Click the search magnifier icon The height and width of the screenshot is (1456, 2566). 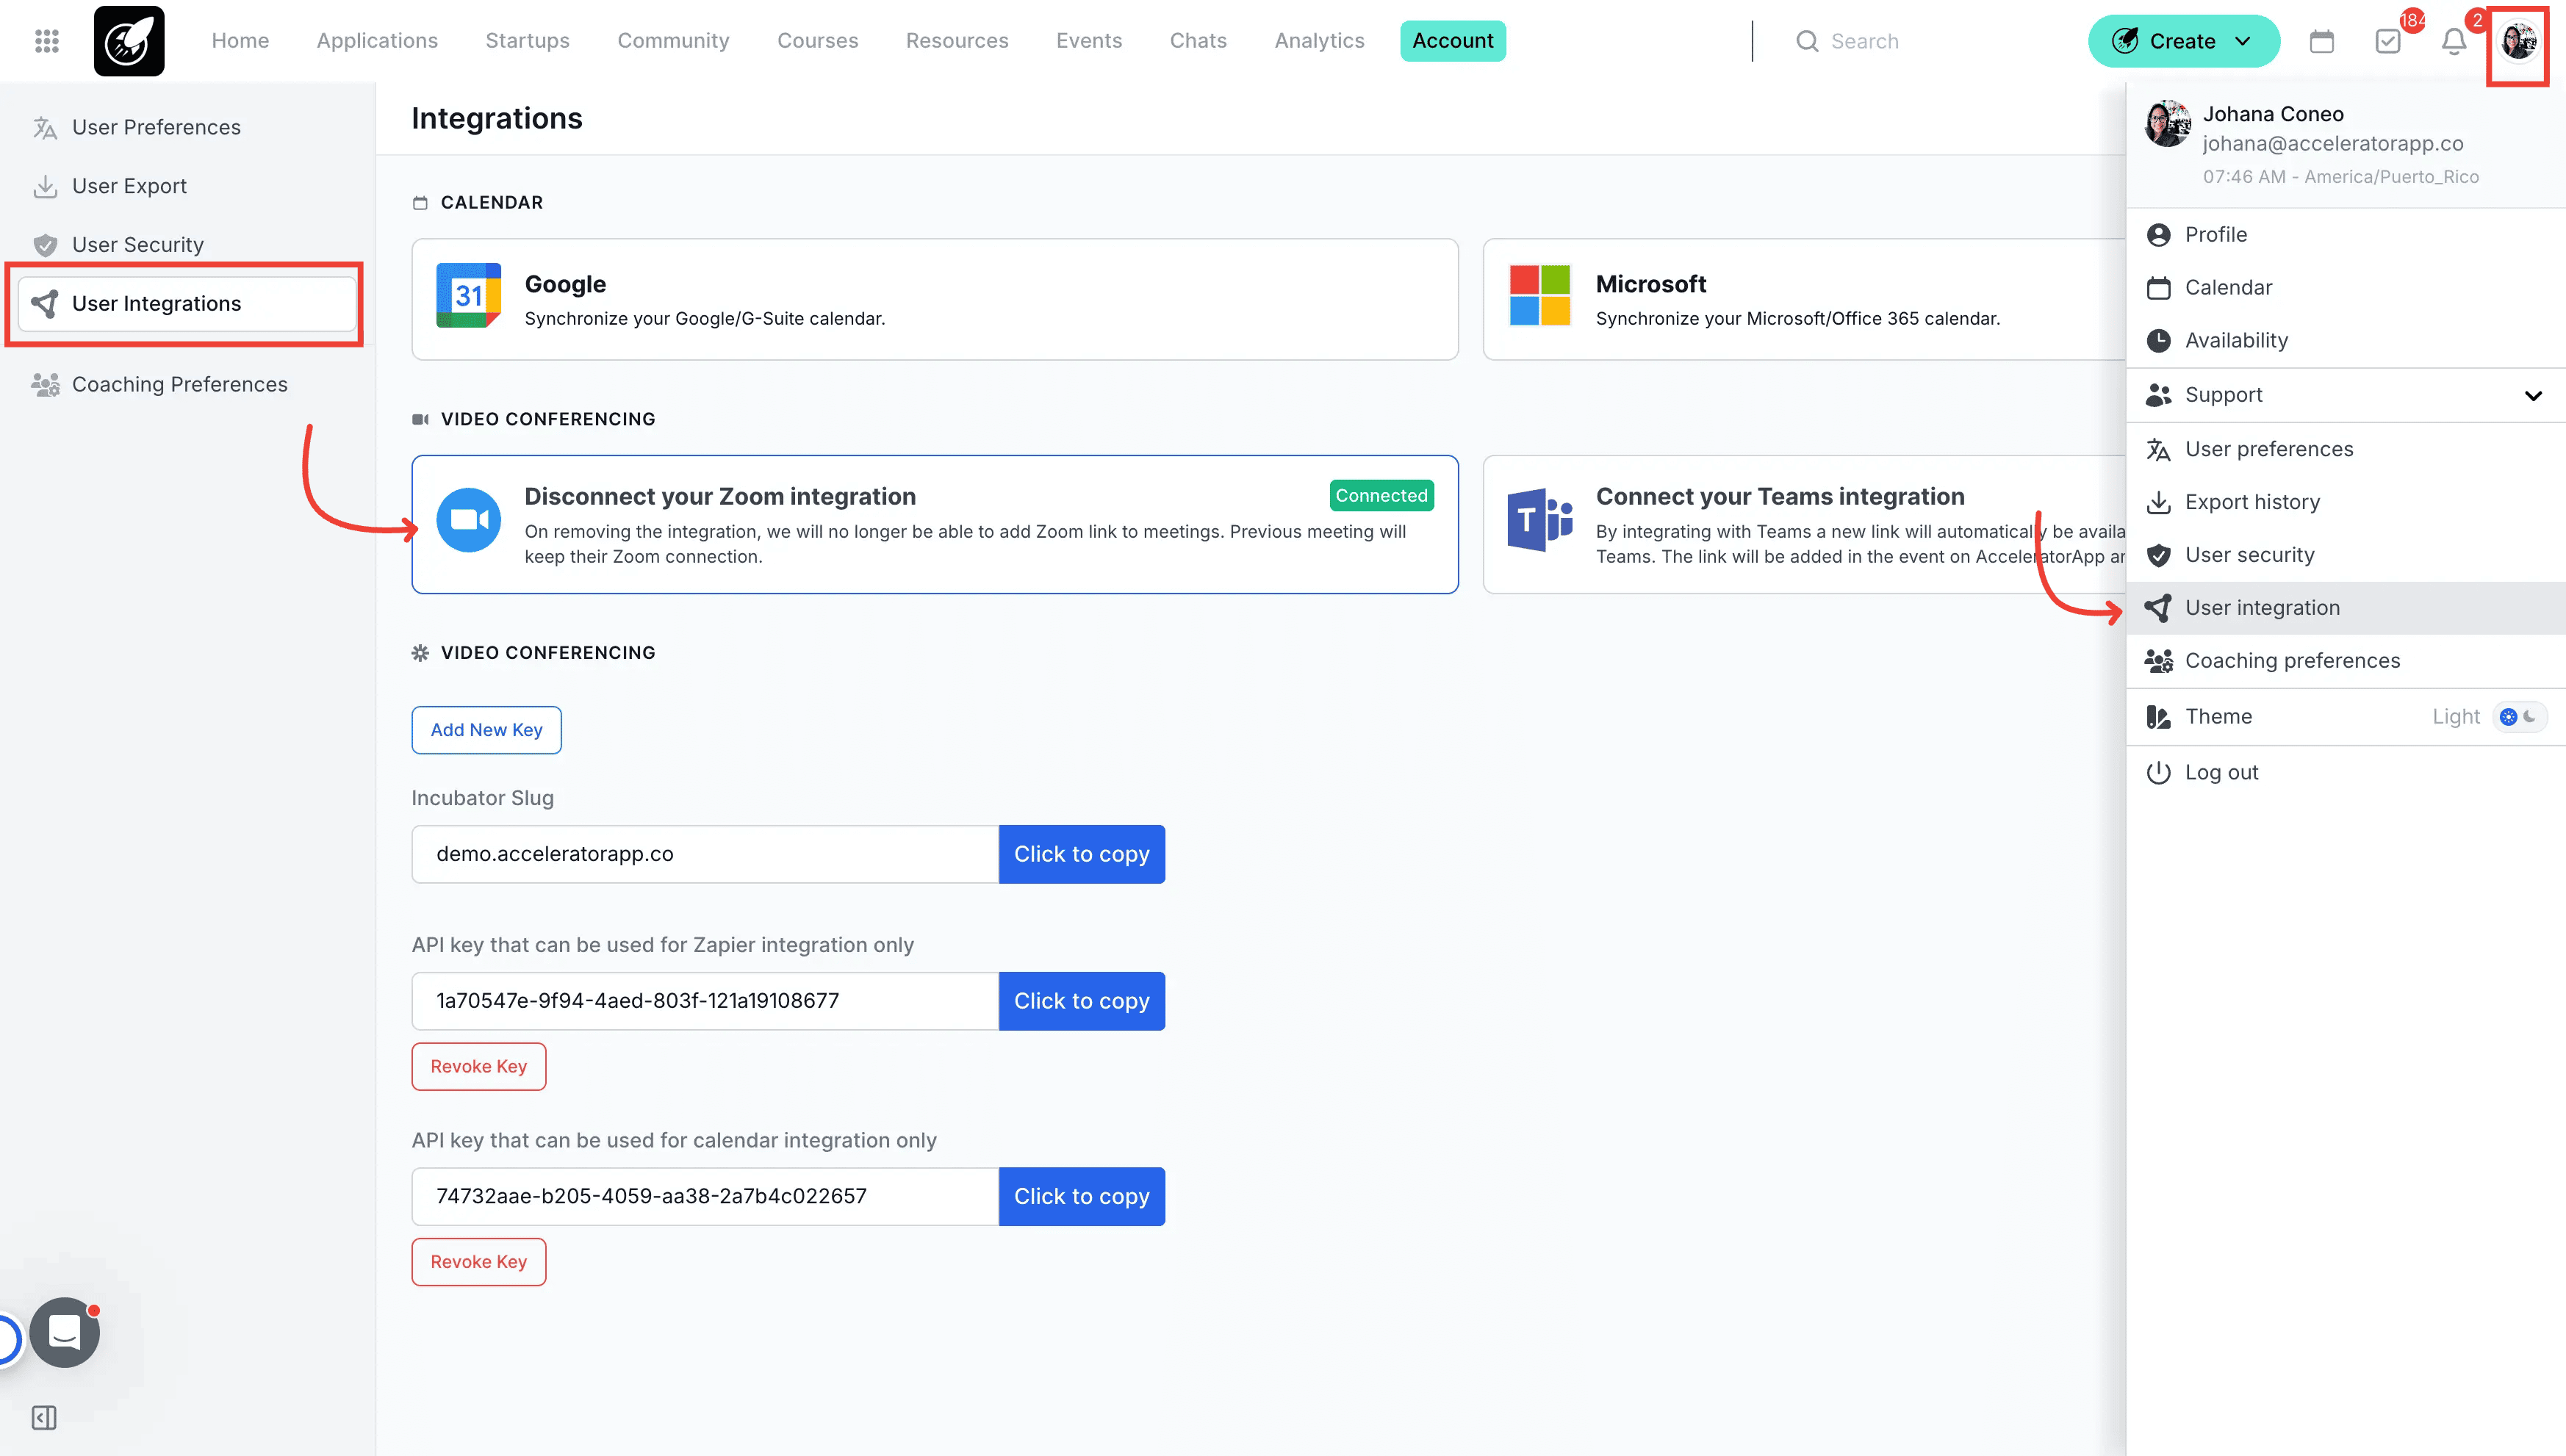point(1807,41)
